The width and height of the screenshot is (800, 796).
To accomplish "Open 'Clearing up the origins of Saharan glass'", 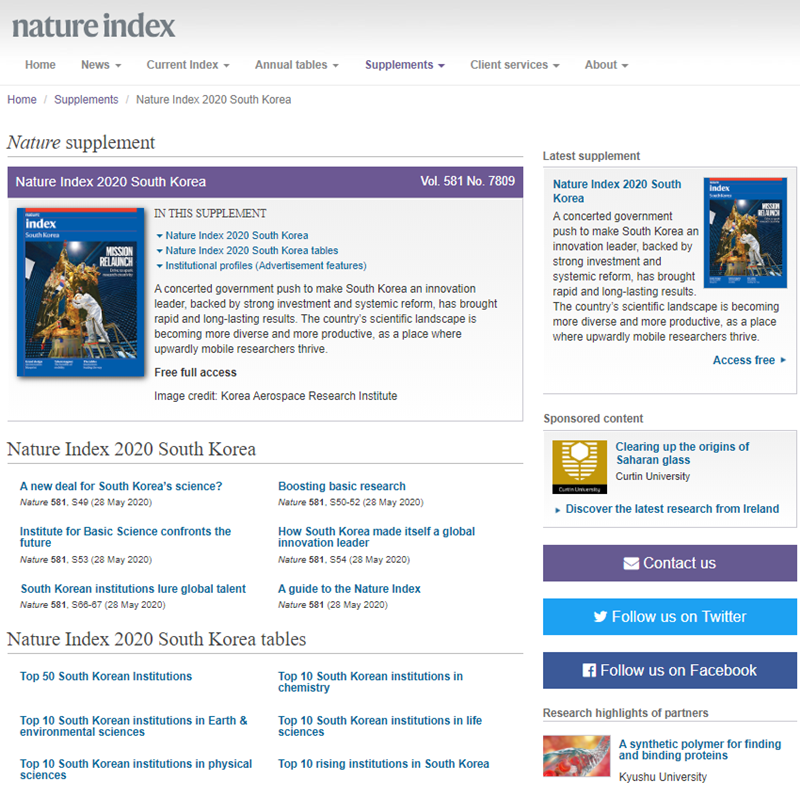I will [x=682, y=453].
